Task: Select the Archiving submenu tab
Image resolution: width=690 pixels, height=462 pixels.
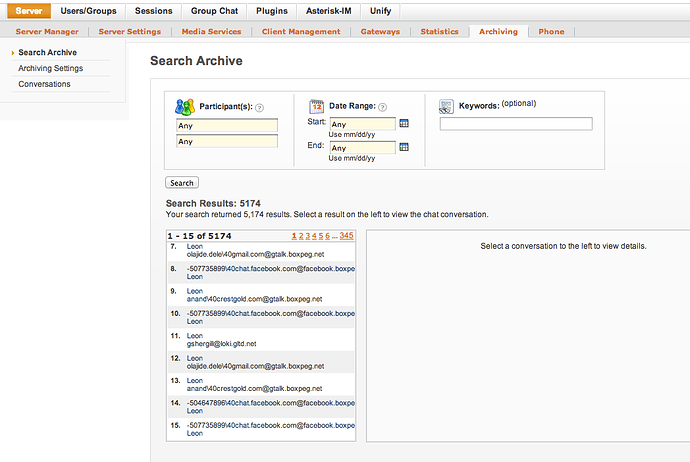Action: click(x=498, y=32)
